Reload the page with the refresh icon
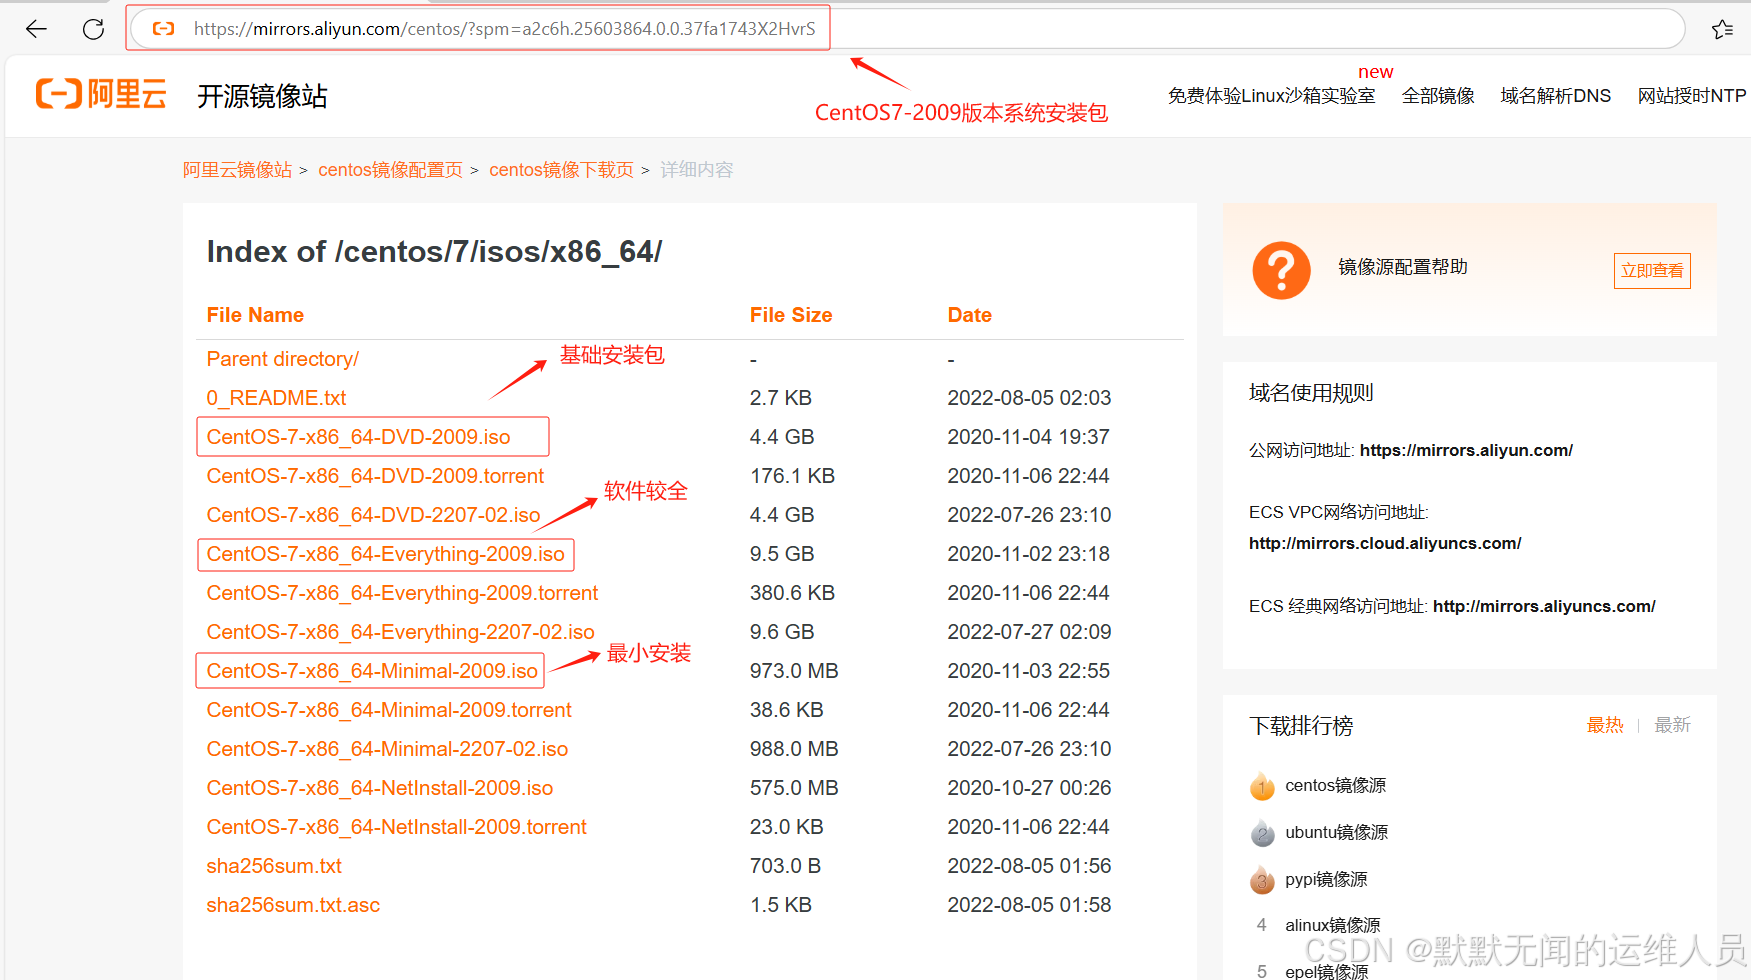 click(x=93, y=29)
